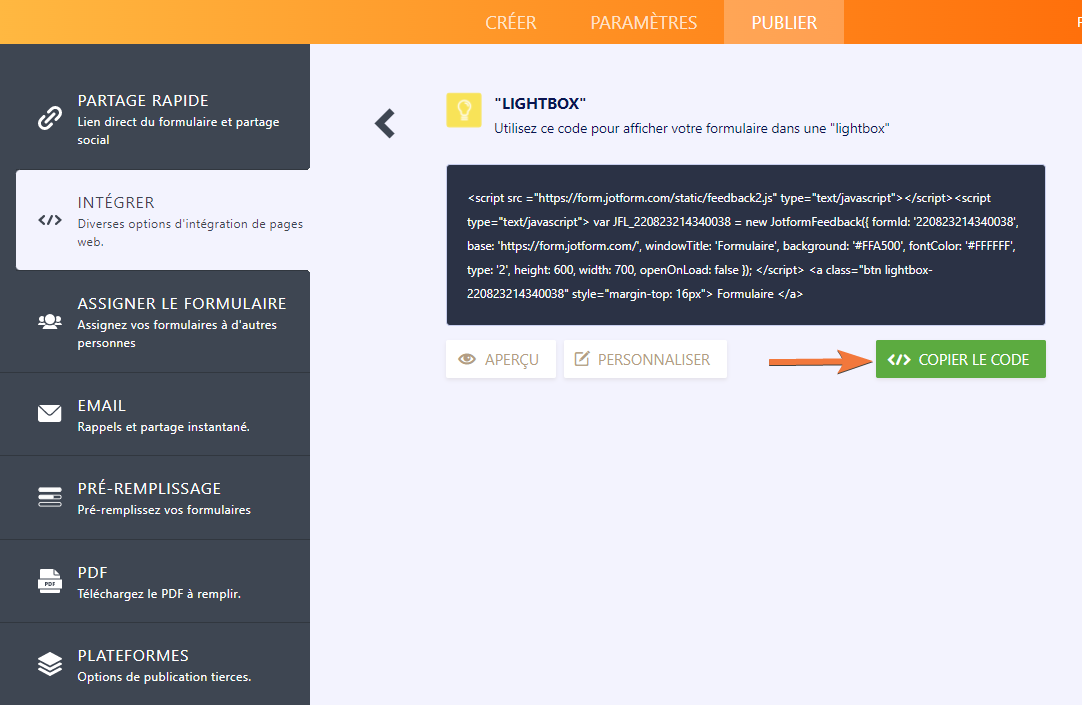
Task: Click the "LIGHTBOX" heading text
Action: tap(540, 103)
